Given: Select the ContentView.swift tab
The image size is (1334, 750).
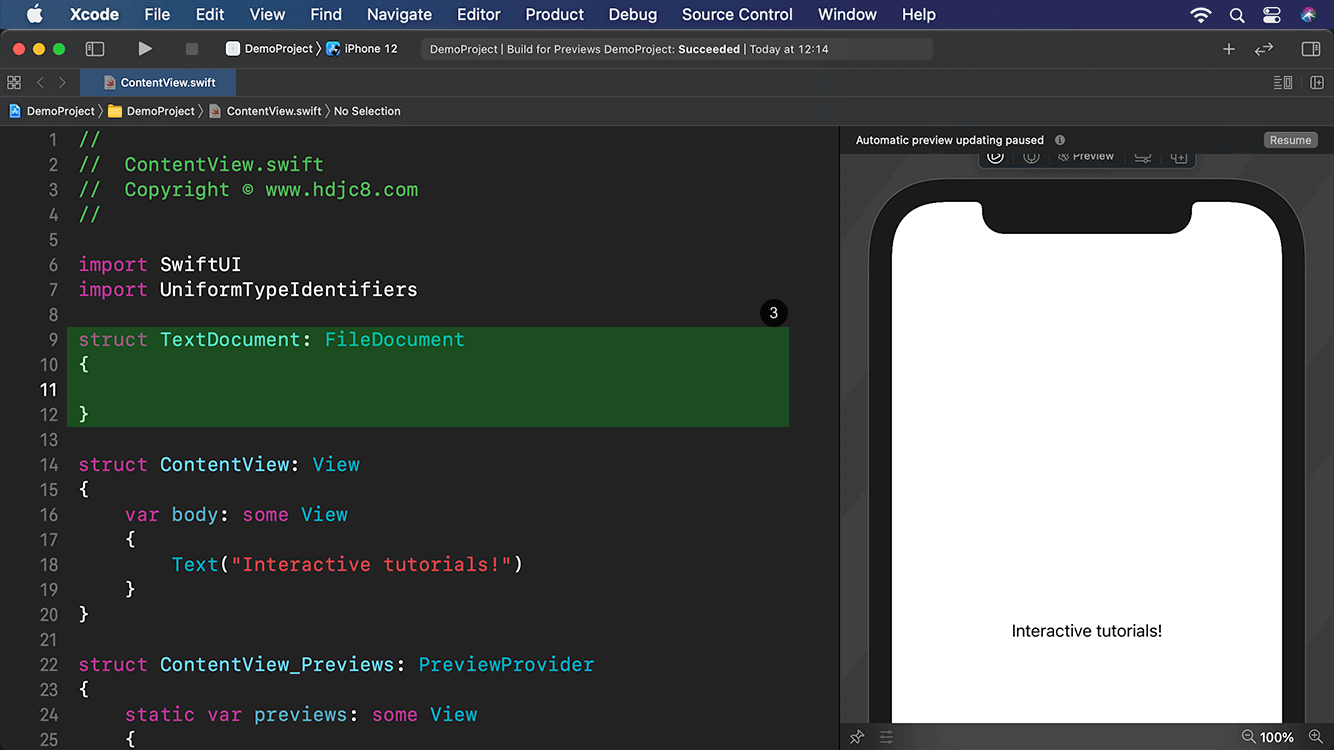Looking at the screenshot, I should [159, 82].
